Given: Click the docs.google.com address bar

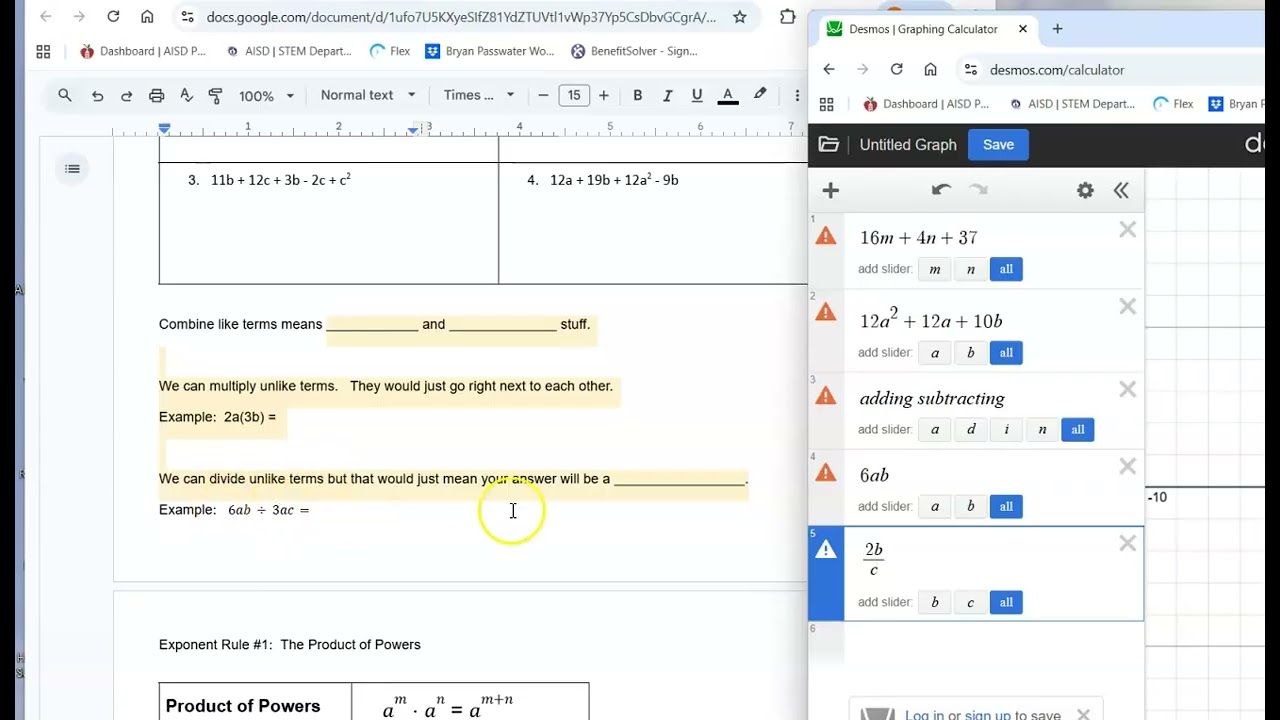Looking at the screenshot, I should (460, 17).
